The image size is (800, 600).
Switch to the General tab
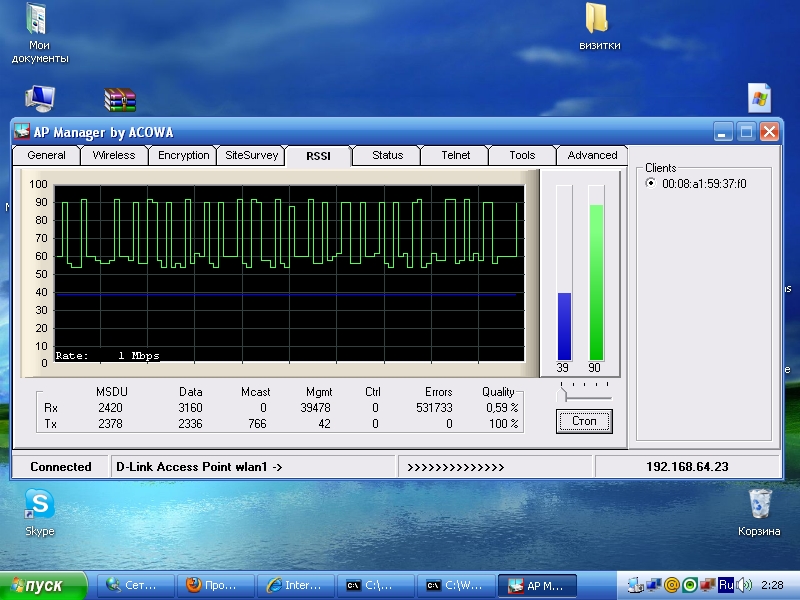click(x=46, y=155)
